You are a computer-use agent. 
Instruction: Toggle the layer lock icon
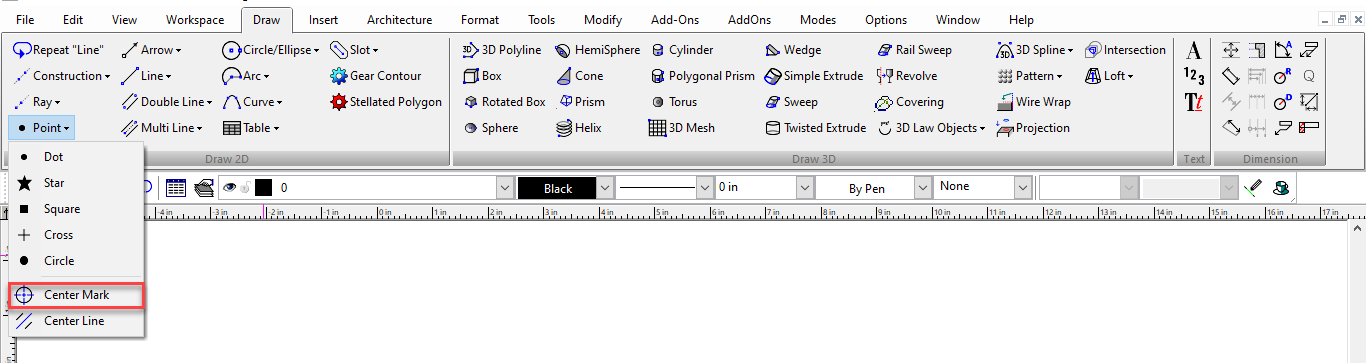pyautogui.click(x=245, y=187)
